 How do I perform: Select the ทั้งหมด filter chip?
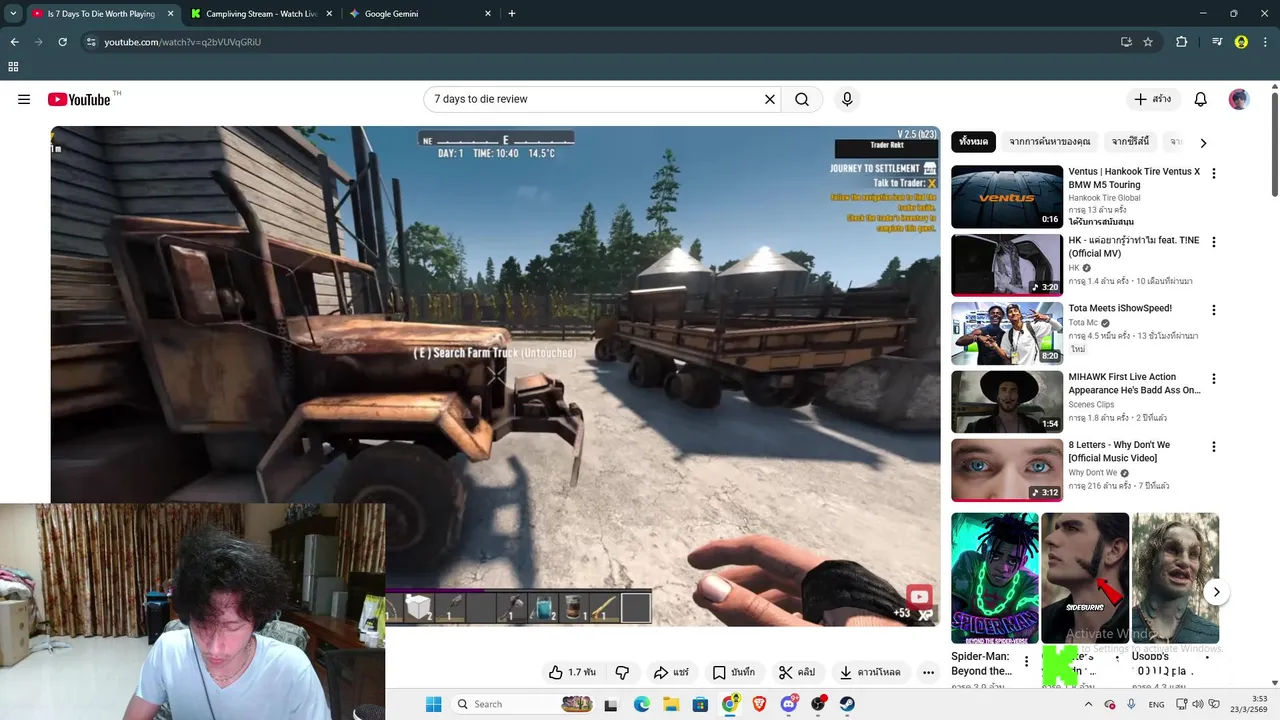(973, 142)
